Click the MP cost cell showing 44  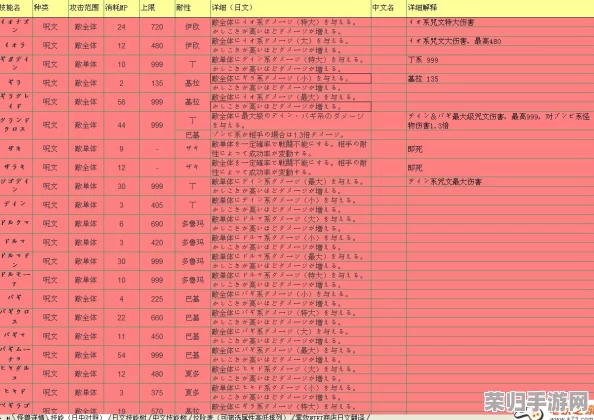[x=121, y=125]
